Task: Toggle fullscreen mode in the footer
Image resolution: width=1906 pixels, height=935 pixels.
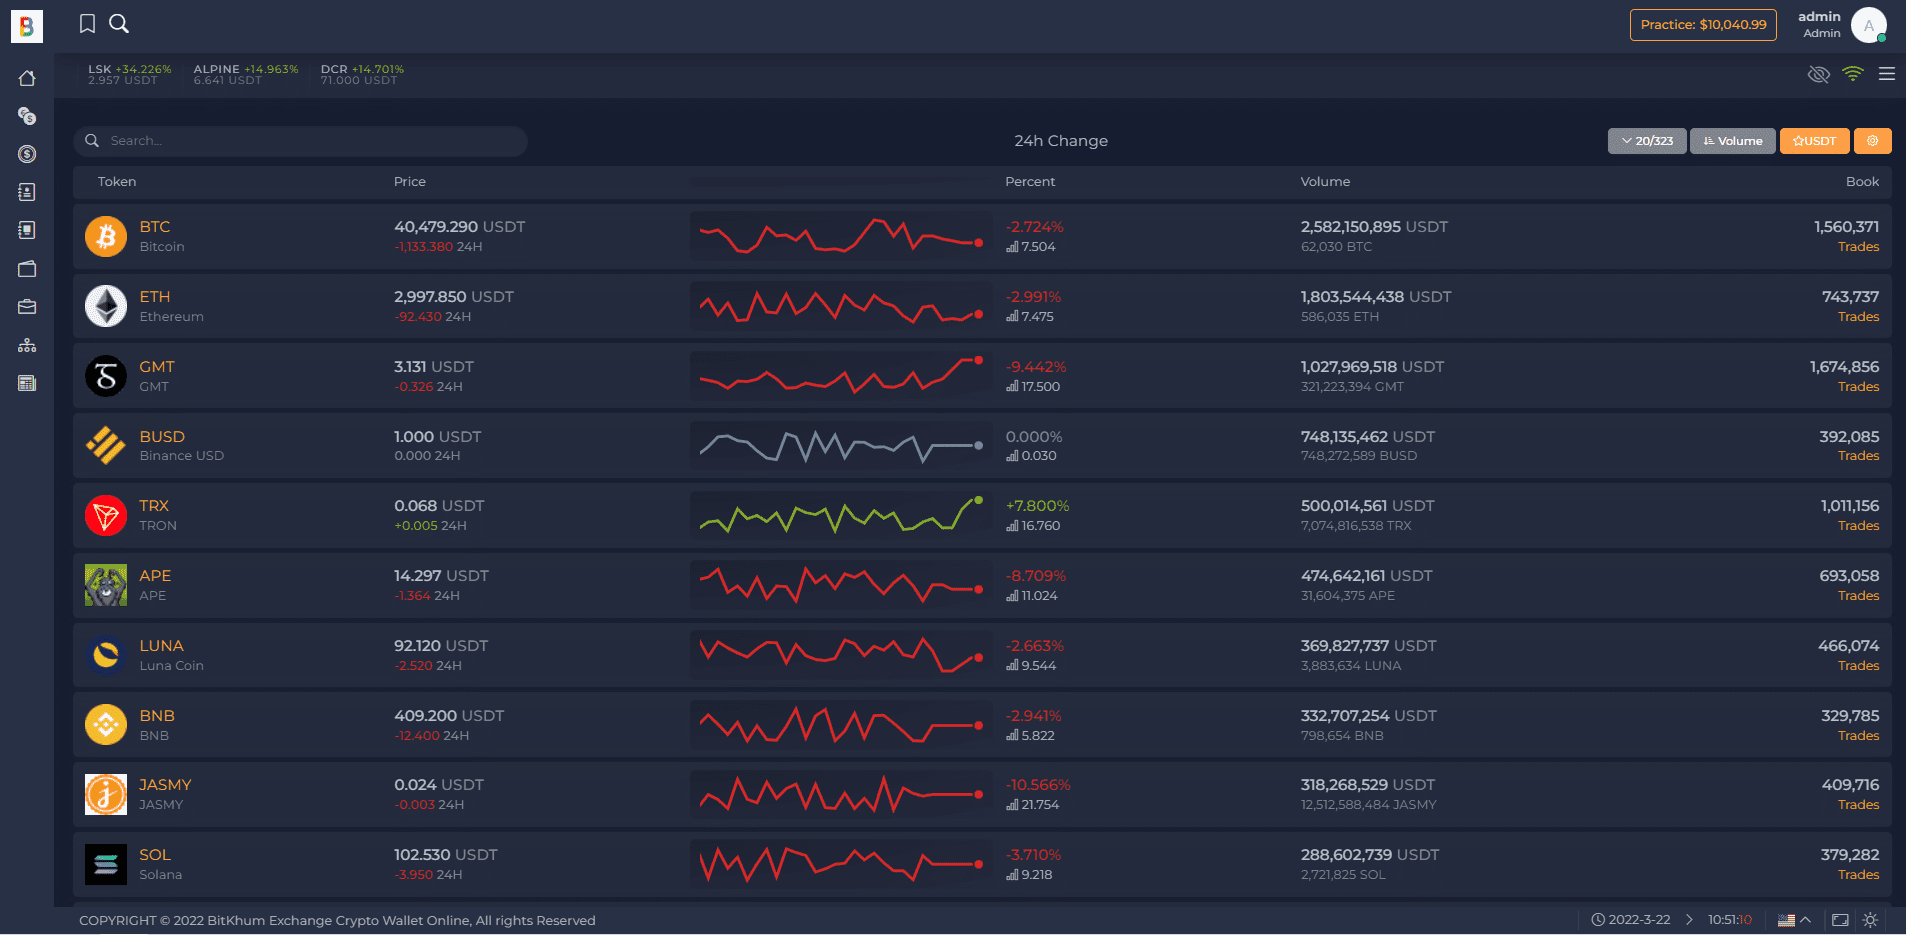Action: (x=1840, y=920)
